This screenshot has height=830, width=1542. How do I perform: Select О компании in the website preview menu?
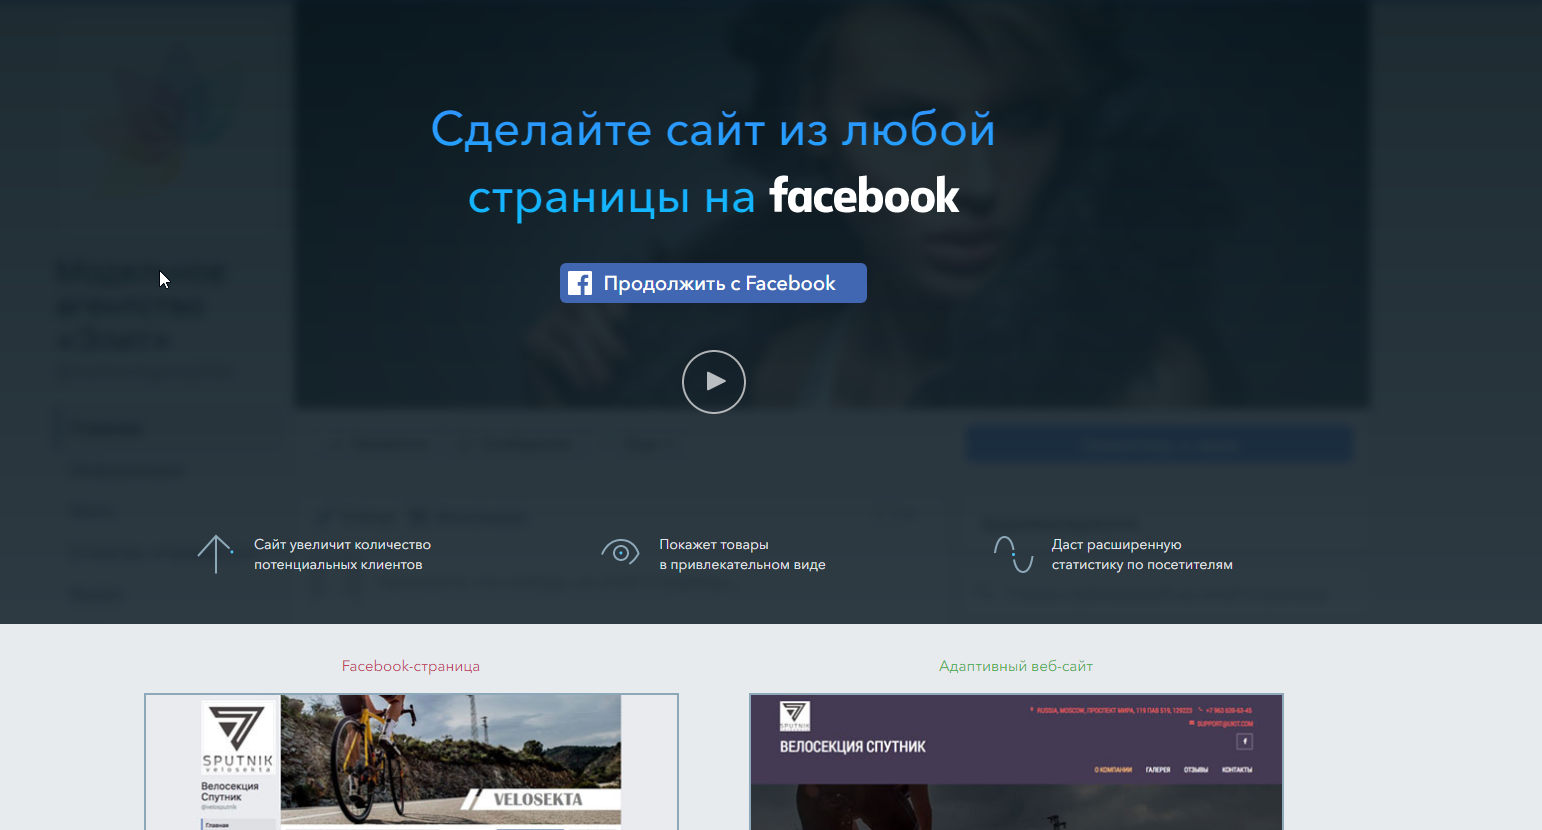click(x=1113, y=770)
